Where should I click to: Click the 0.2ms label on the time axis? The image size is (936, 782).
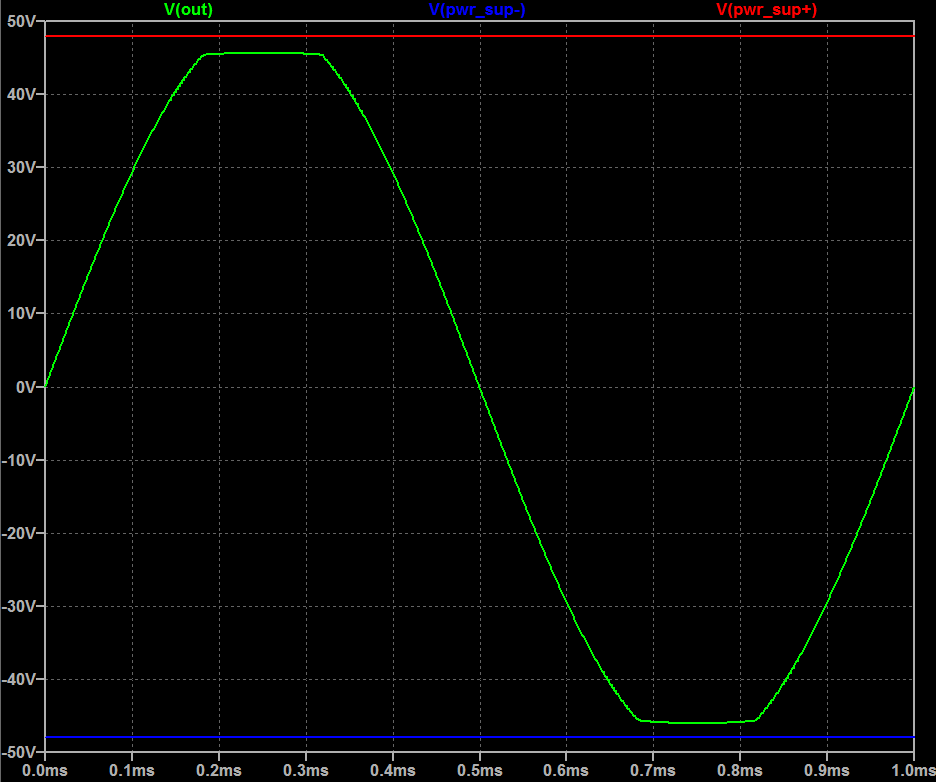[219, 771]
